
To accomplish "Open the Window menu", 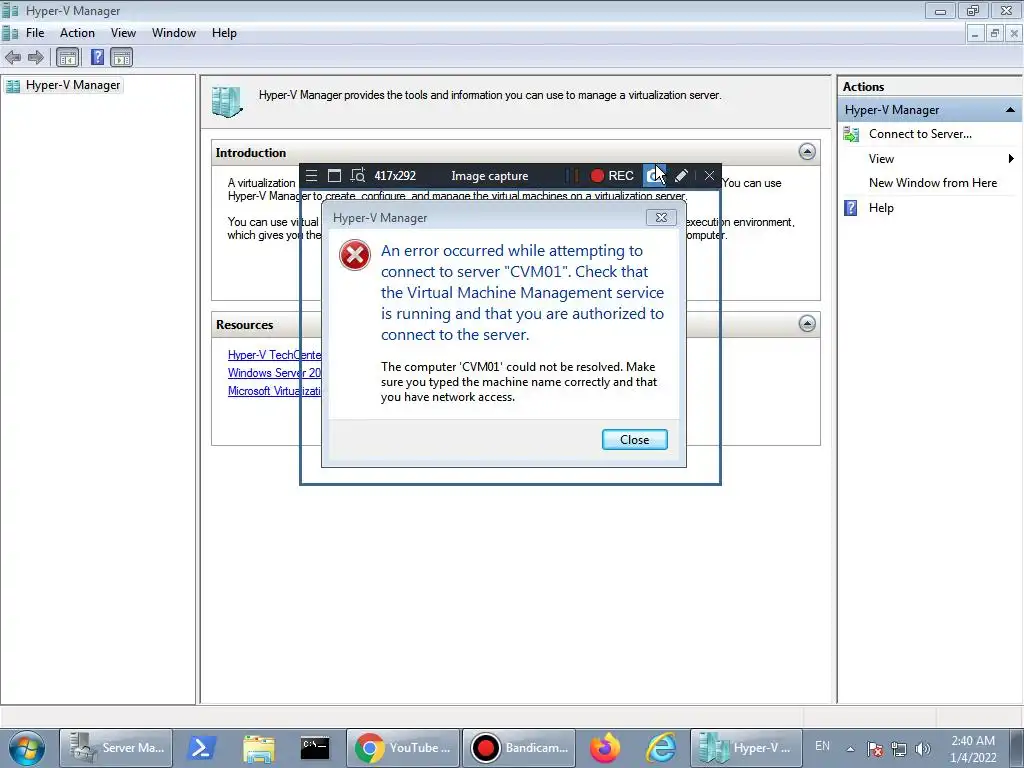I will point(174,33).
